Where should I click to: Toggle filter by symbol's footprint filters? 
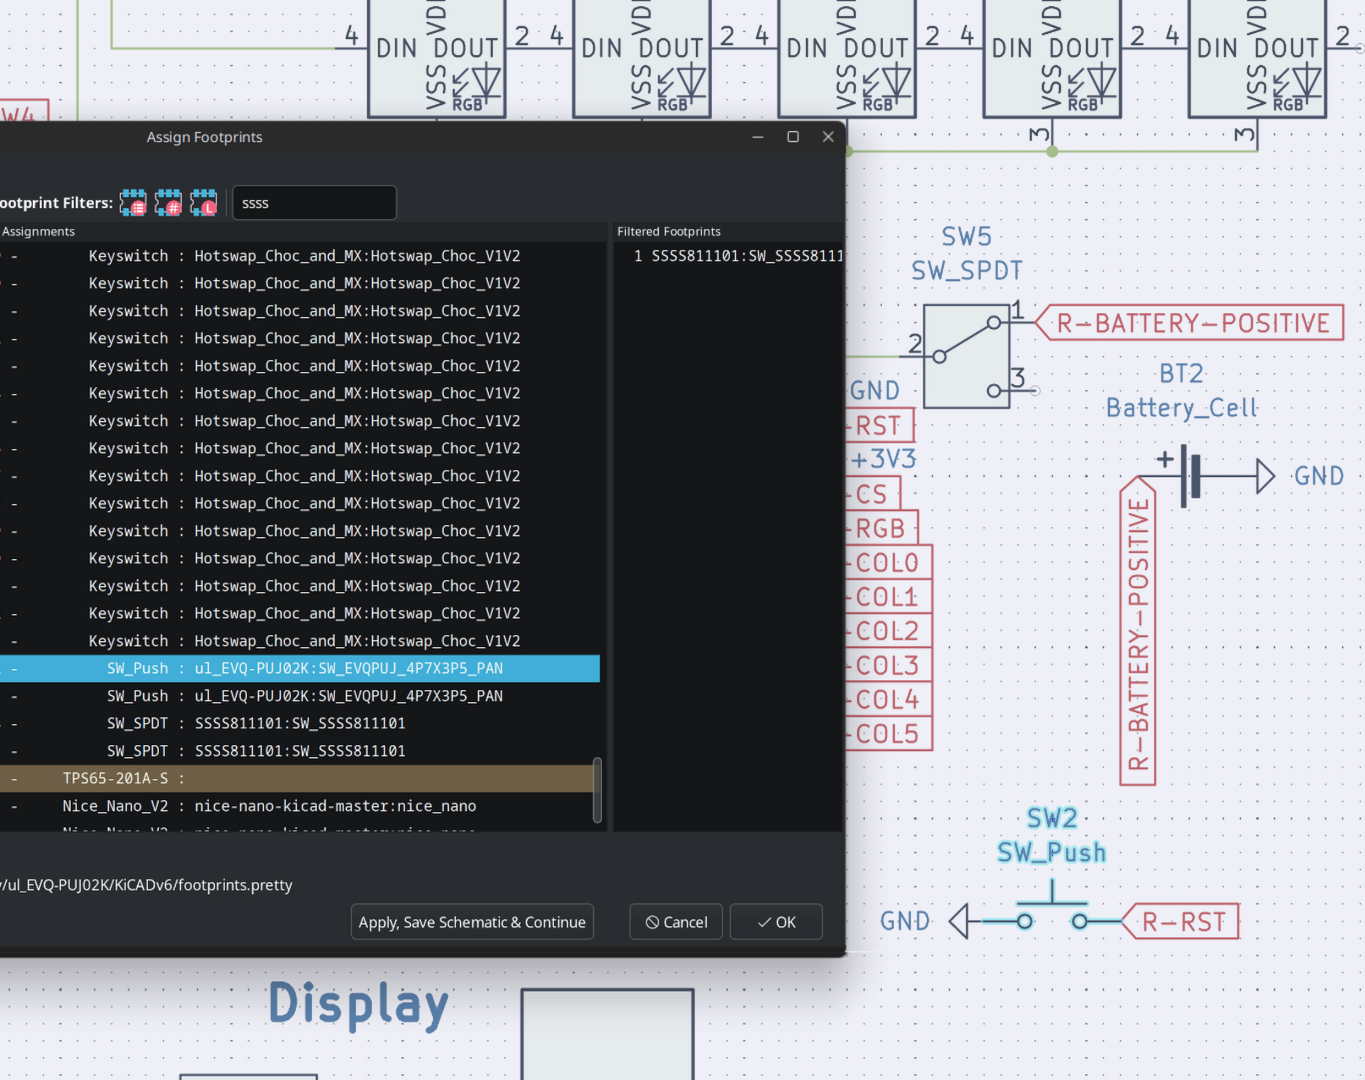click(133, 203)
